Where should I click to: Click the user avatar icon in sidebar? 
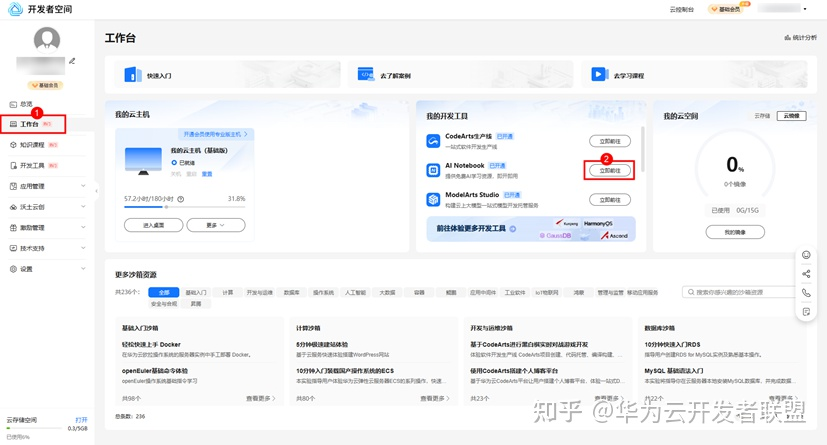(47, 40)
